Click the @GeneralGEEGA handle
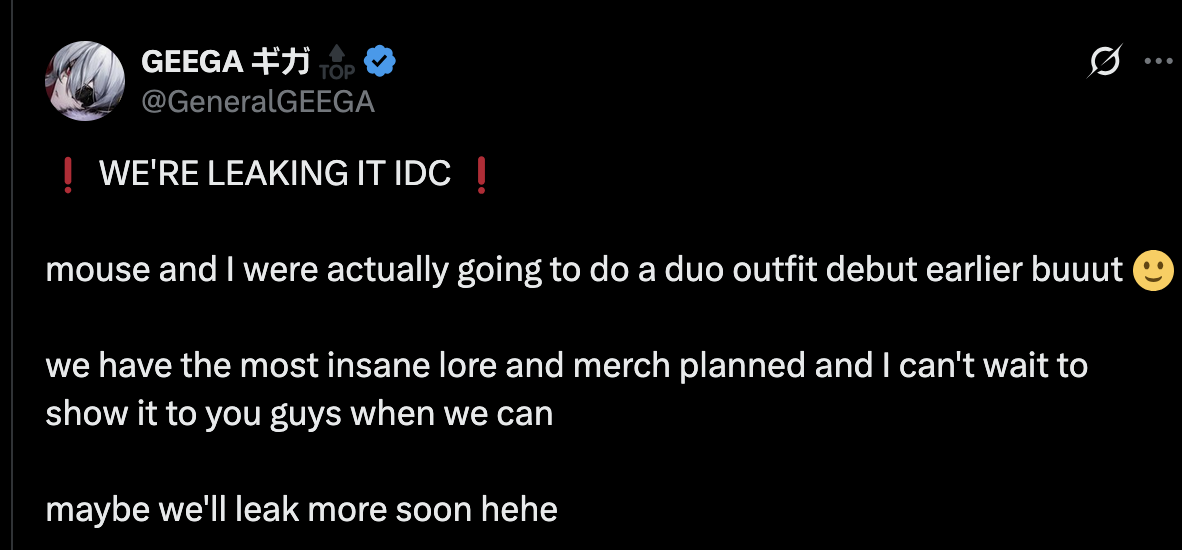This screenshot has width=1182, height=550. click(258, 101)
